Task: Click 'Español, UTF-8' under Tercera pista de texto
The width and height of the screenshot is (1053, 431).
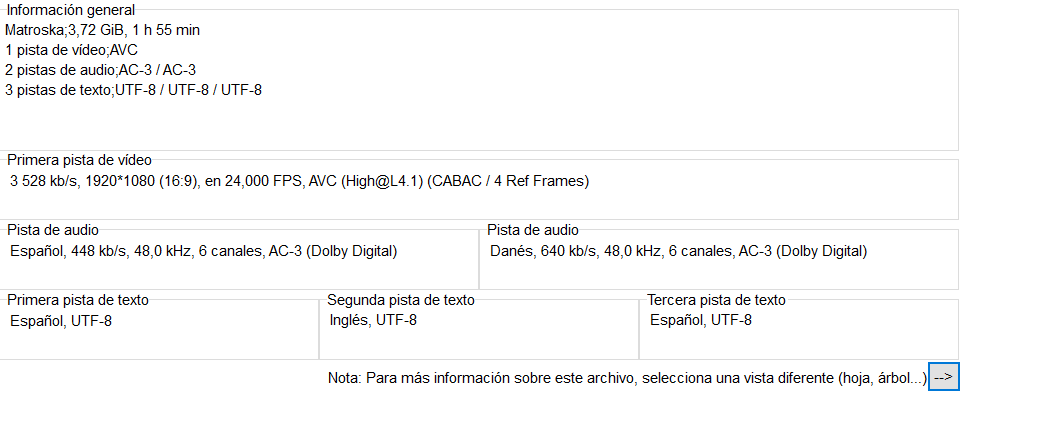Action: coord(700,320)
